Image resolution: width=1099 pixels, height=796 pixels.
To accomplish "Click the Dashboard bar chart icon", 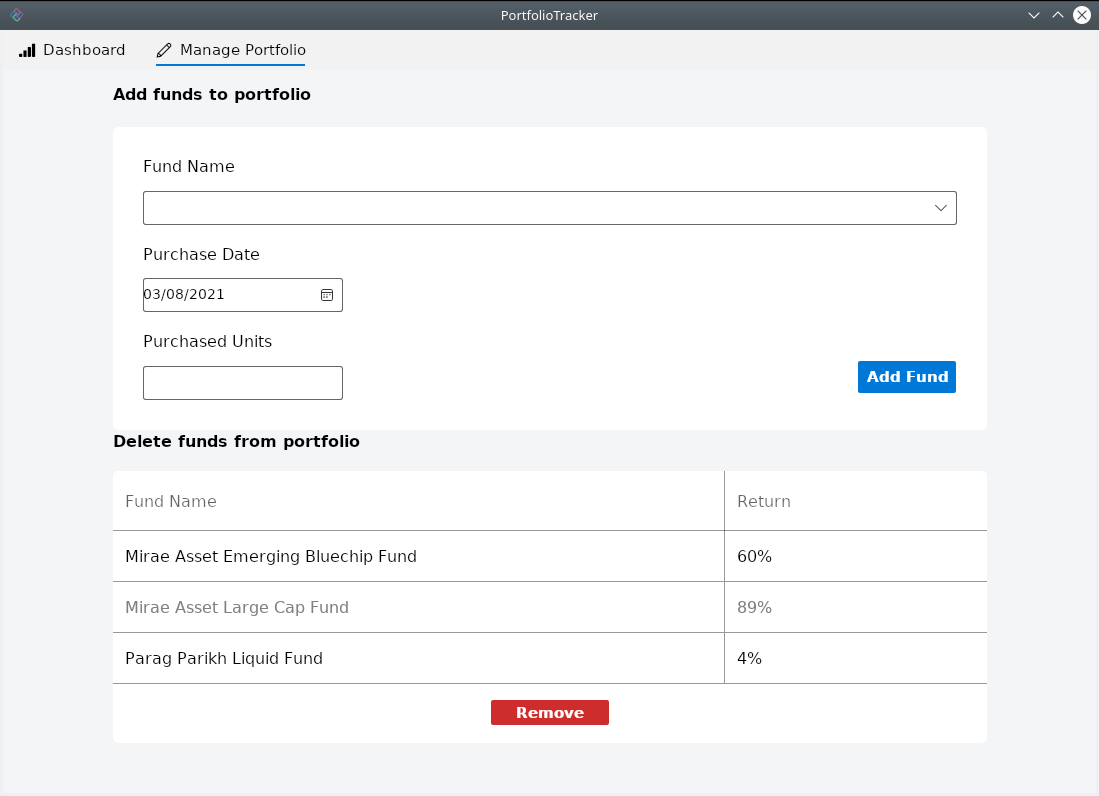I will point(27,50).
